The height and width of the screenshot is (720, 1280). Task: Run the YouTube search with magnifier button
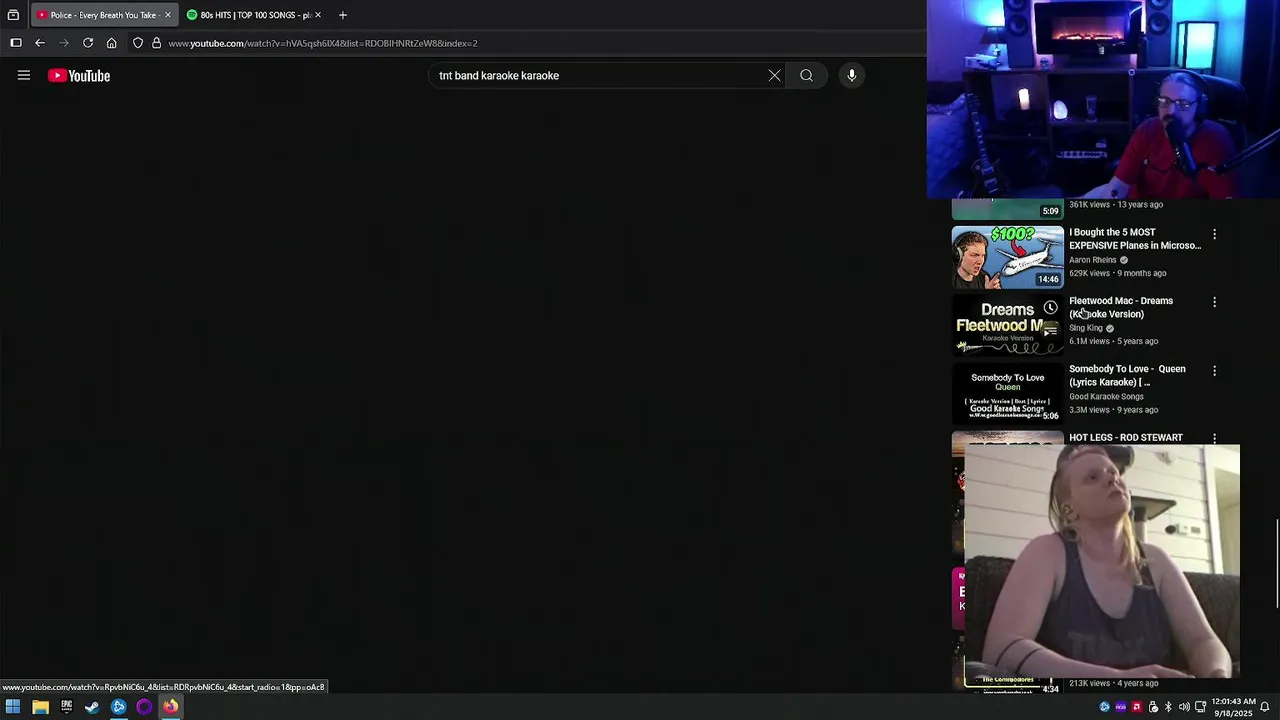[806, 75]
